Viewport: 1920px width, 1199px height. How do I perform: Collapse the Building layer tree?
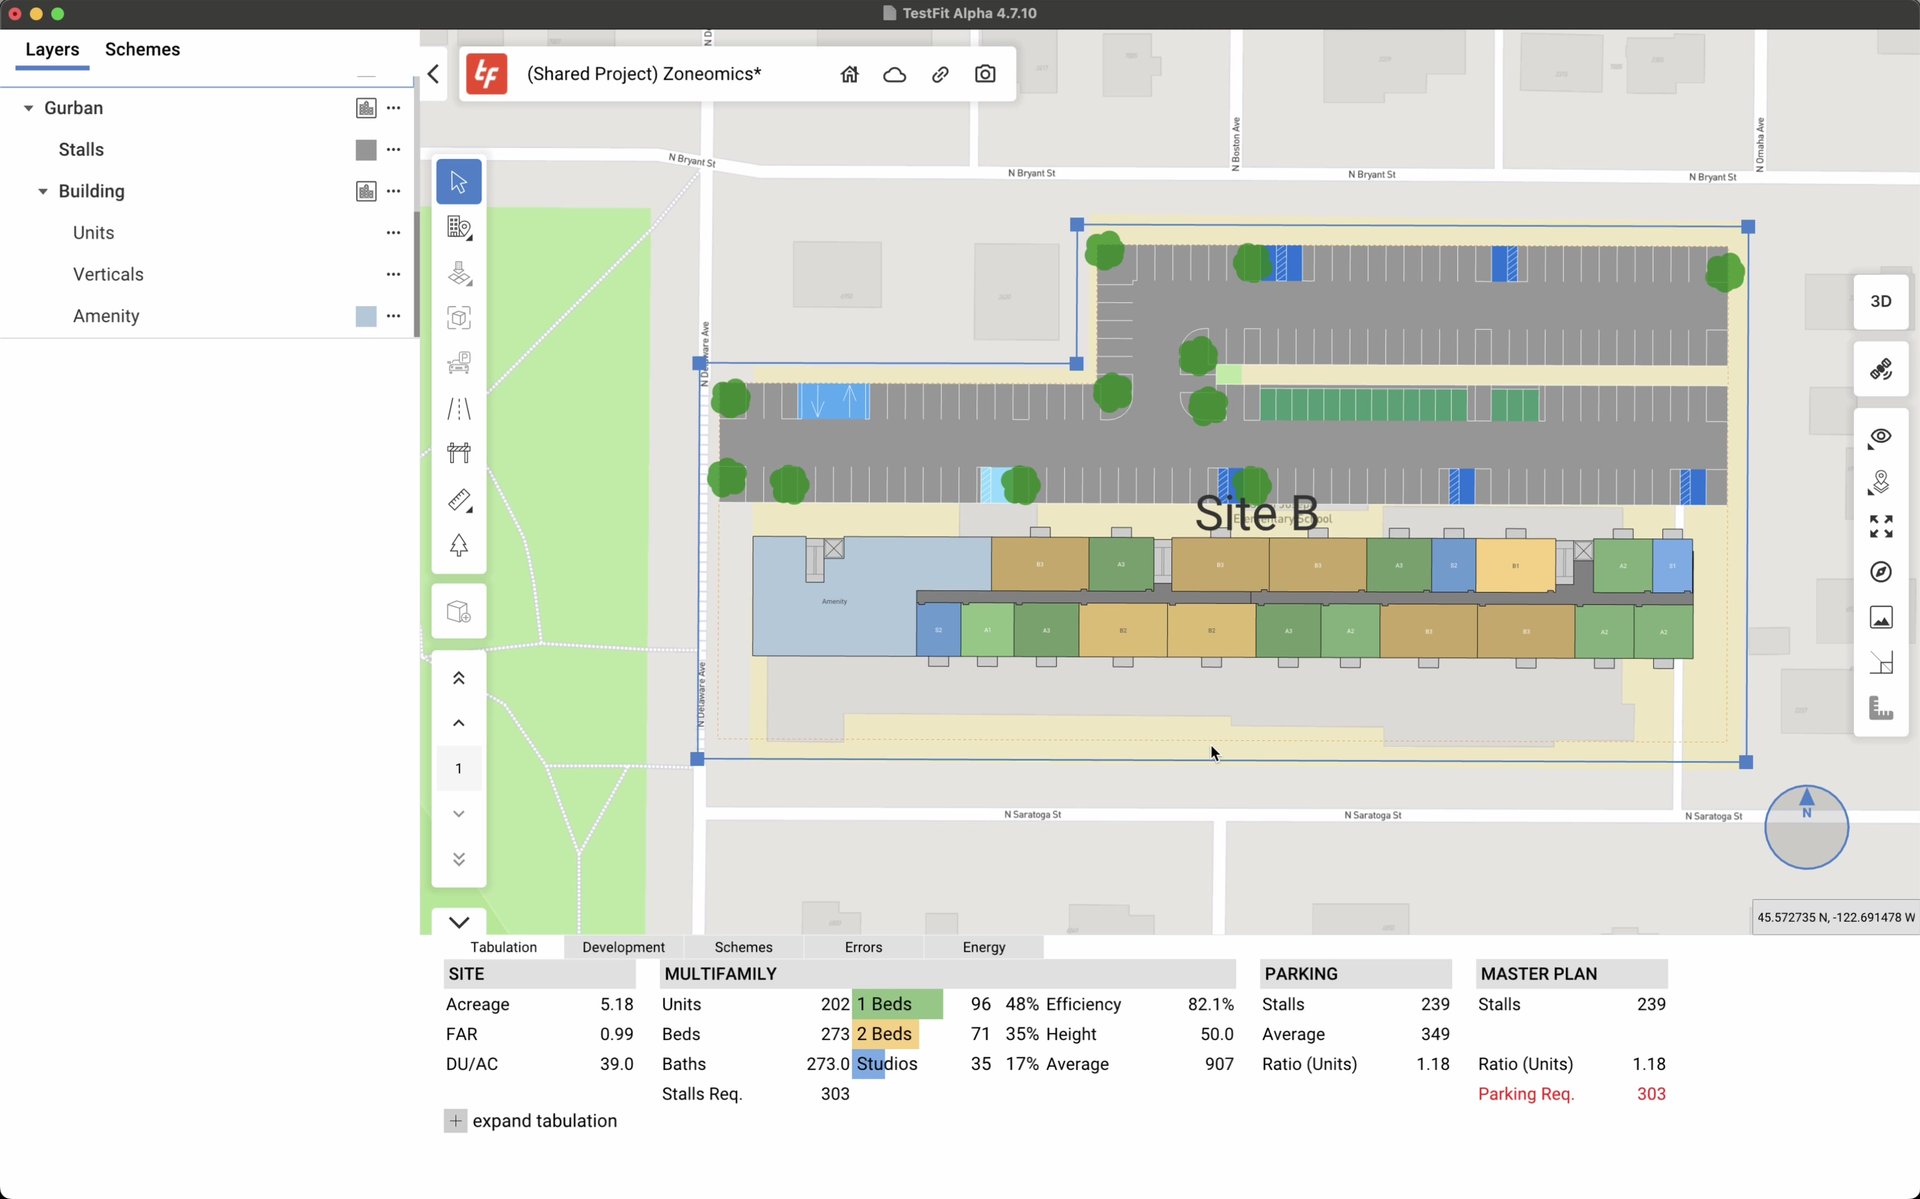[x=43, y=191]
